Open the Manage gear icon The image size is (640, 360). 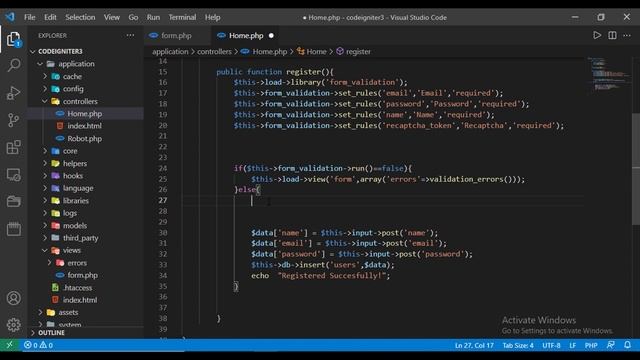[13, 325]
